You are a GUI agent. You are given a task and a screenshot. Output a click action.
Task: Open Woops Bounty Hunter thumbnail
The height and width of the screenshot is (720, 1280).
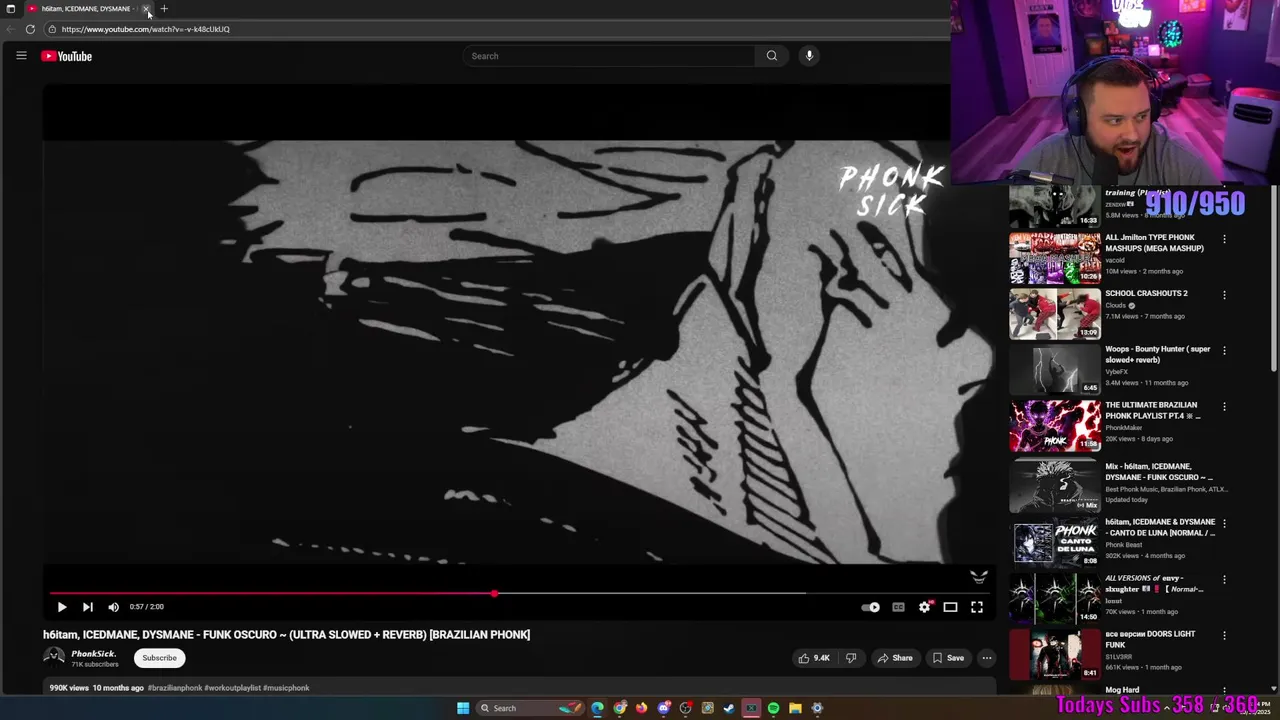(1055, 370)
